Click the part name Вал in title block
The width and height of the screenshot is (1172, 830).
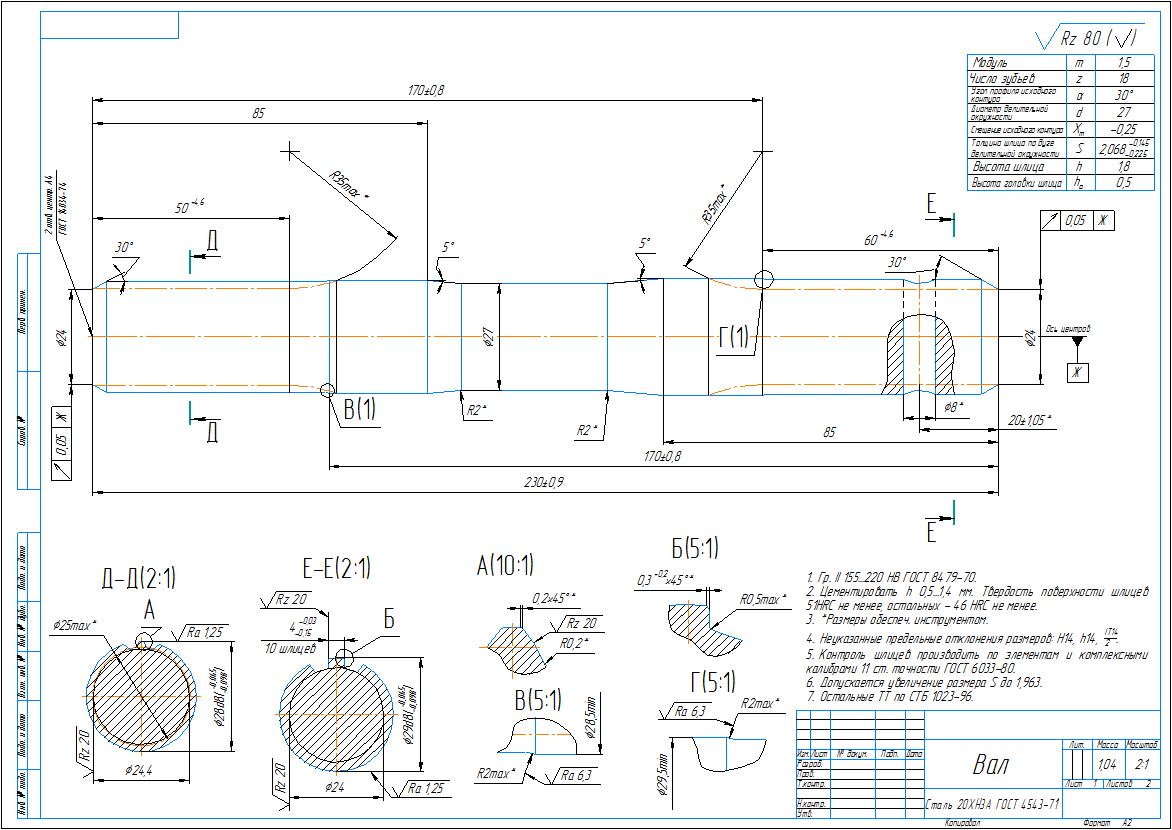[x=990, y=764]
